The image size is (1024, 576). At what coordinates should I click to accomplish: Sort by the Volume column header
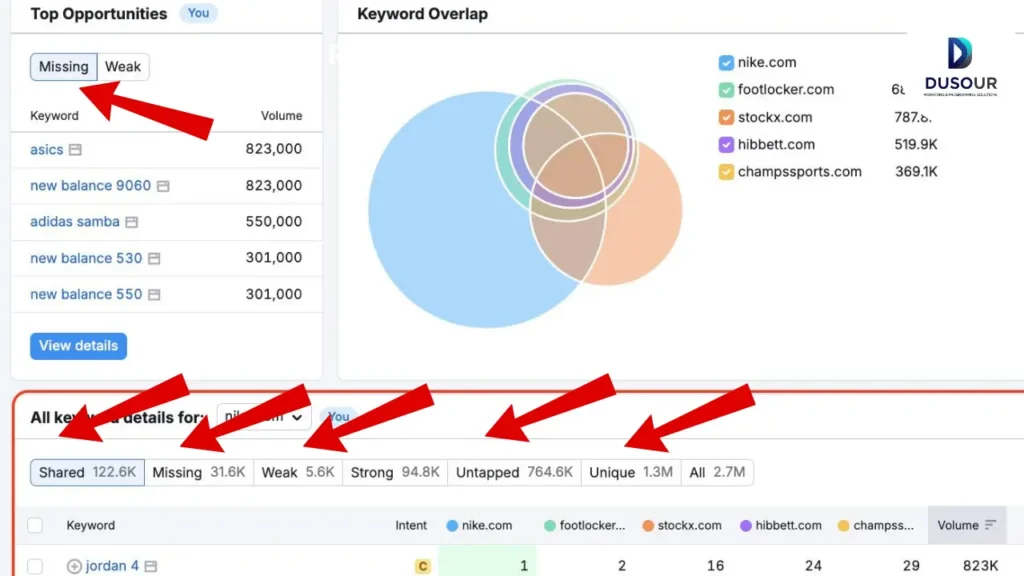click(967, 525)
